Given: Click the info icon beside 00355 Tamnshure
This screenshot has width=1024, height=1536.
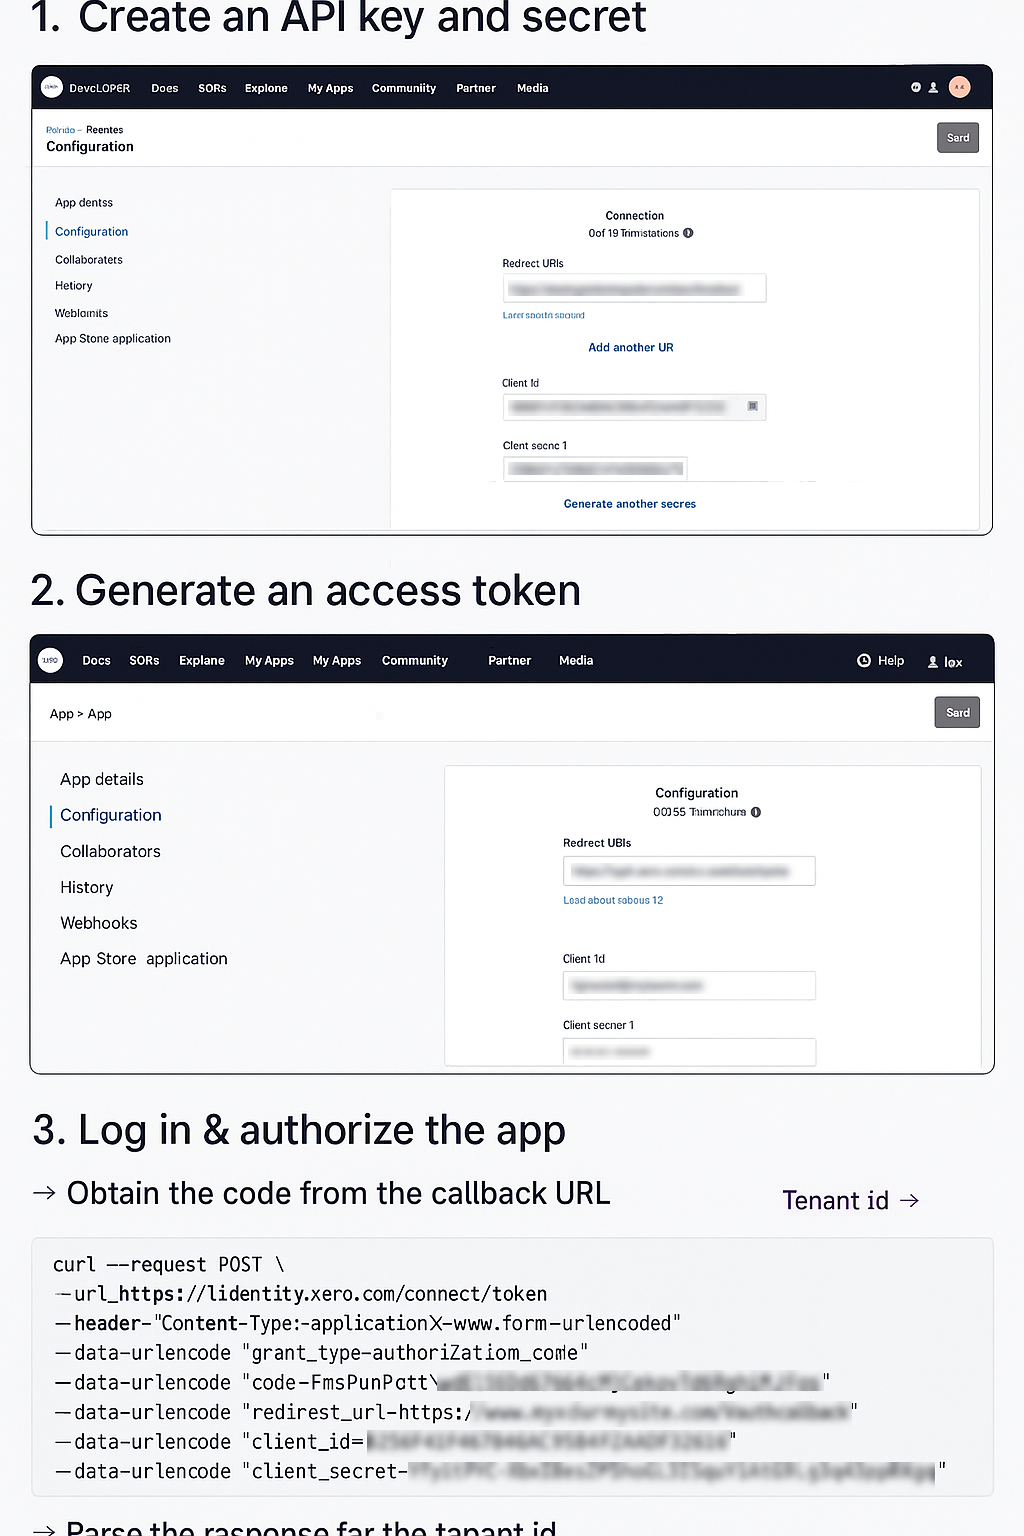Looking at the screenshot, I should tap(756, 812).
